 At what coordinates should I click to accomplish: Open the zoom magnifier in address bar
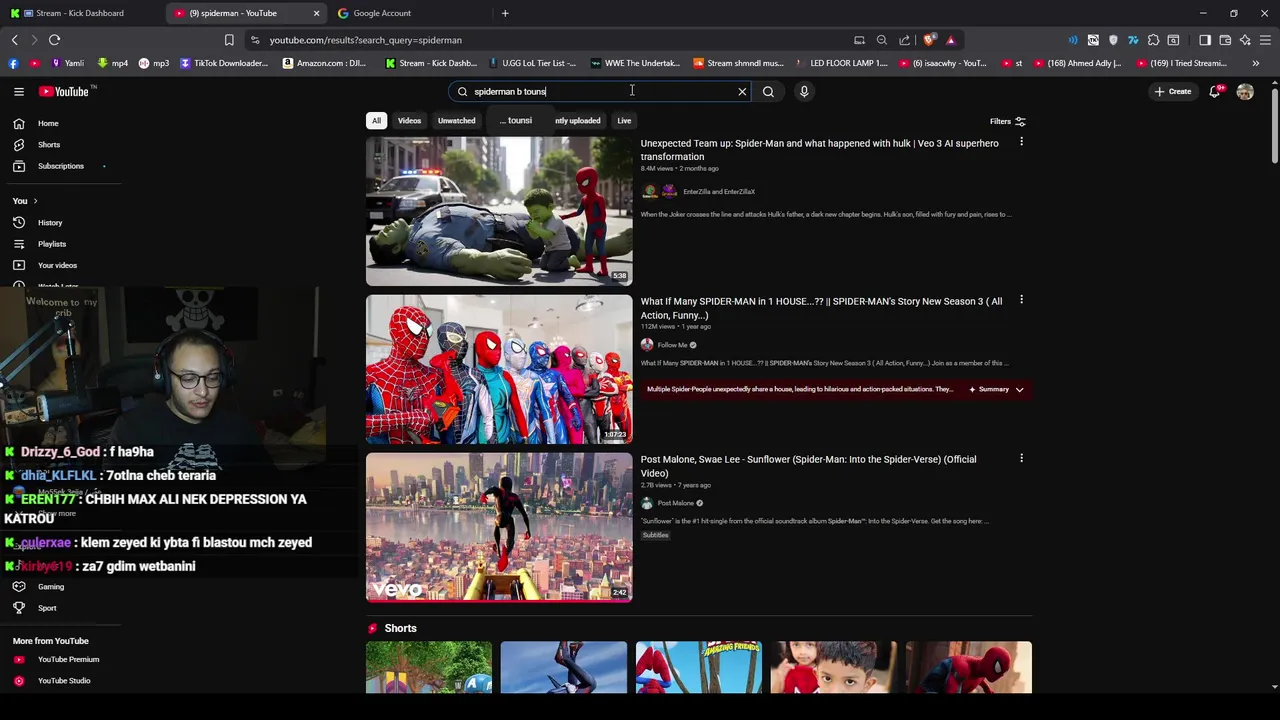pyautogui.click(x=881, y=40)
